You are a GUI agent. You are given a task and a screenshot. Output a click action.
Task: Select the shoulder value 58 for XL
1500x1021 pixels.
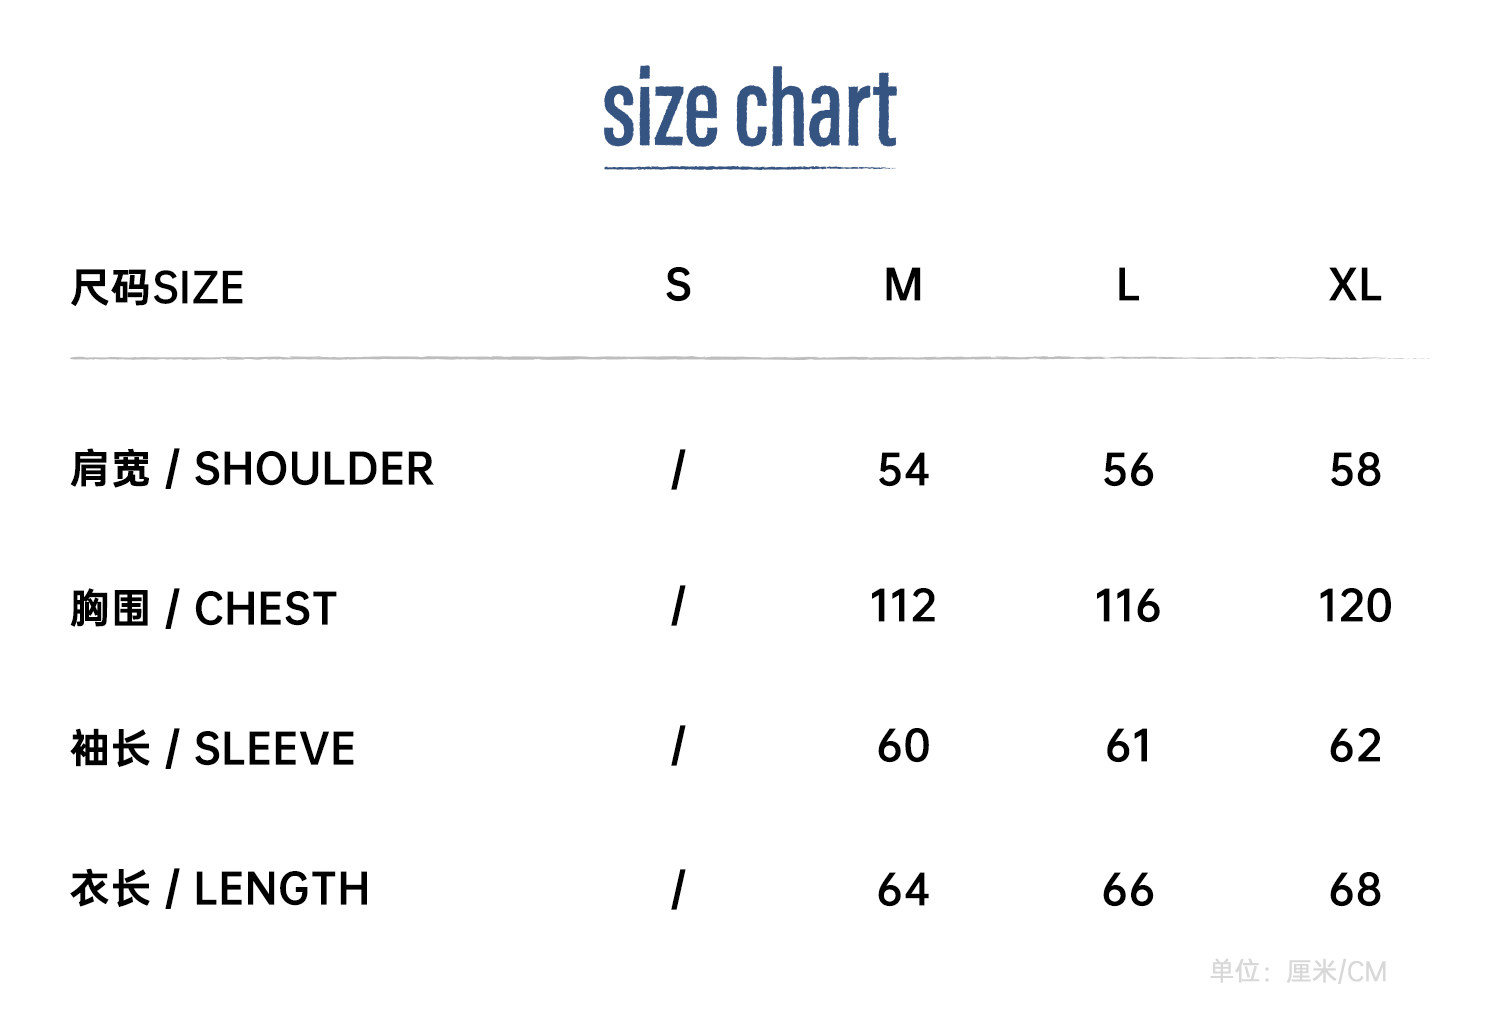(1355, 470)
